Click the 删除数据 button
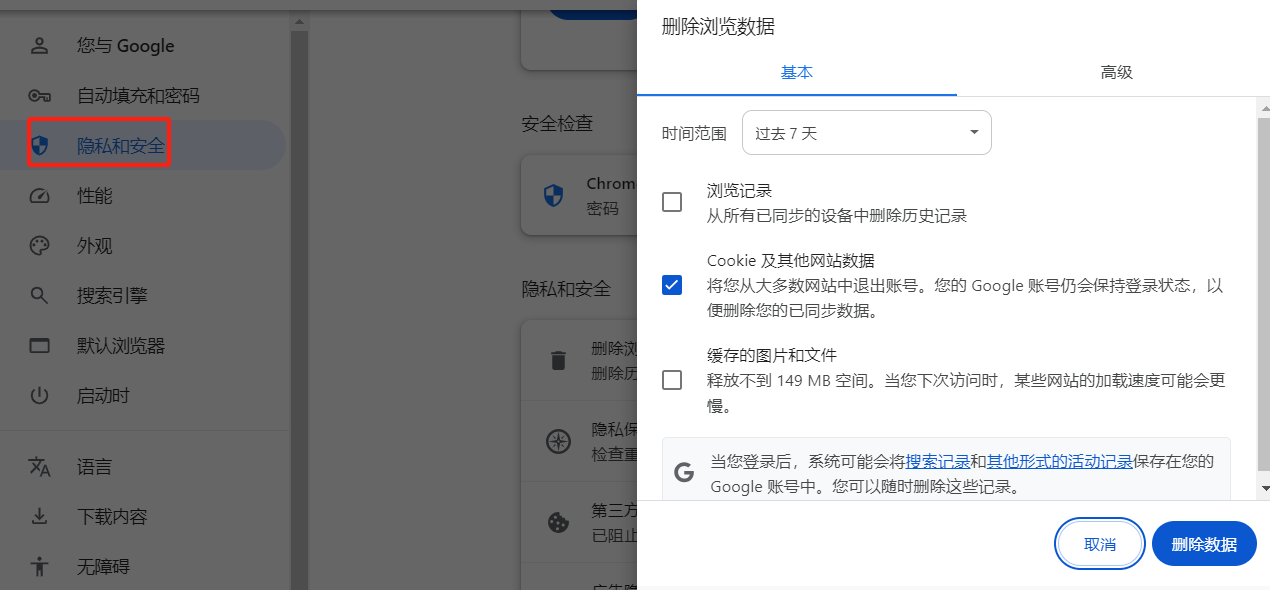 [x=1203, y=543]
